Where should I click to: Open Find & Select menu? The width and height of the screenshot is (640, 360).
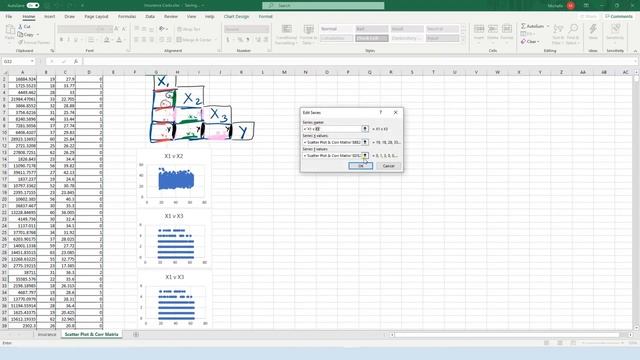tap(573, 34)
